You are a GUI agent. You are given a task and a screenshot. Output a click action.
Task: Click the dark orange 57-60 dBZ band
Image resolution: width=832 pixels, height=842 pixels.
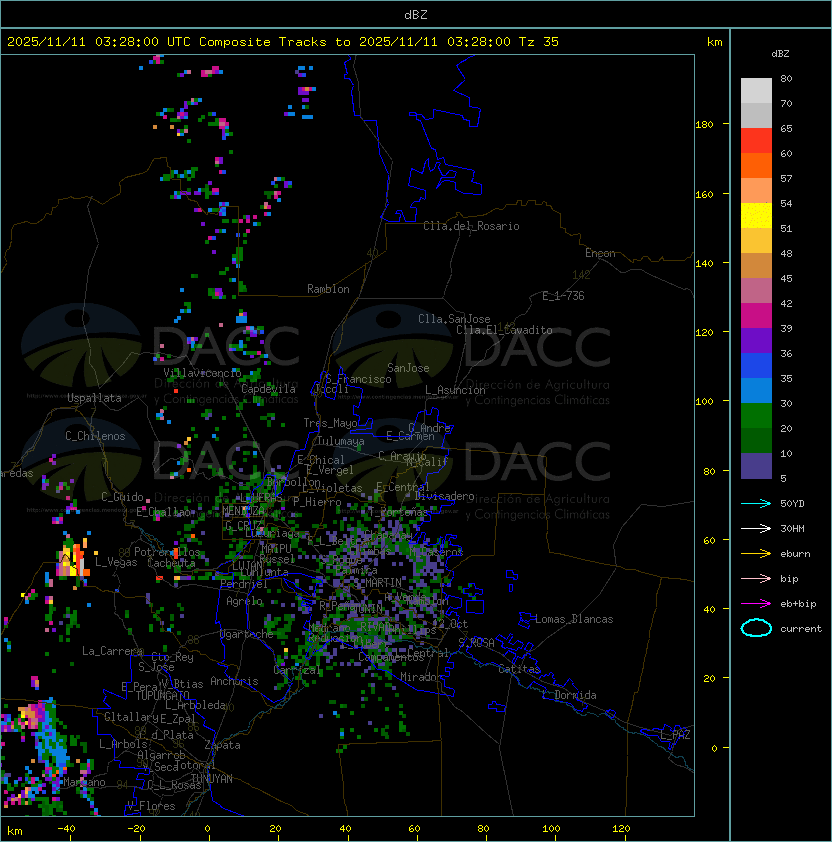point(756,166)
